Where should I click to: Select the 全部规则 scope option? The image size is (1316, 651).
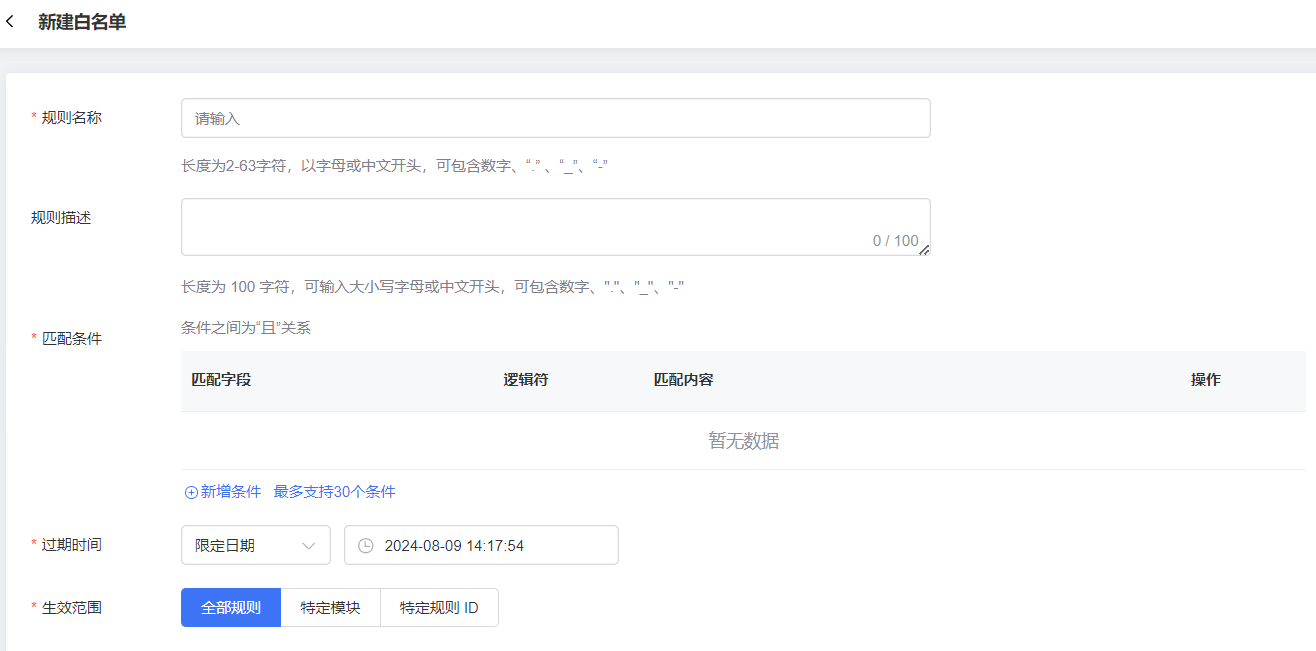pos(231,608)
